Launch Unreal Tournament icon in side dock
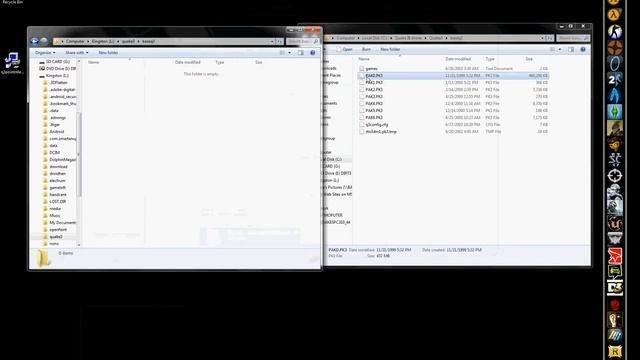The height and width of the screenshot is (360, 640). (614, 224)
